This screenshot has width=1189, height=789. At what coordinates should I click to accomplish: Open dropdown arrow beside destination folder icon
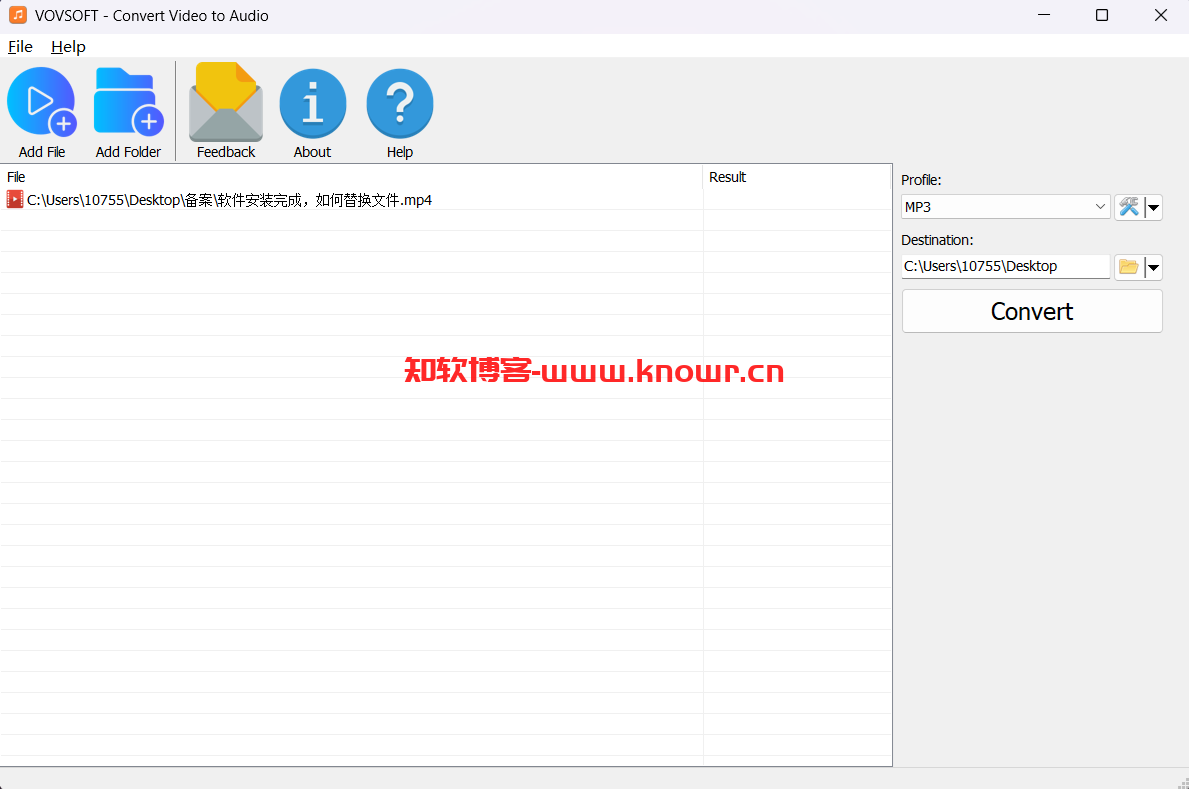click(x=1153, y=266)
